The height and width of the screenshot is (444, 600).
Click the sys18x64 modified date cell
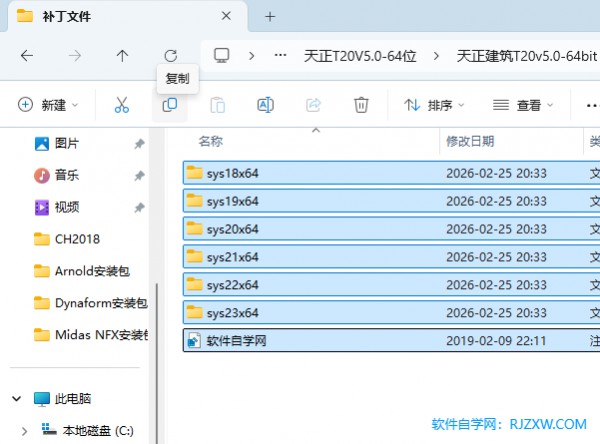496,173
